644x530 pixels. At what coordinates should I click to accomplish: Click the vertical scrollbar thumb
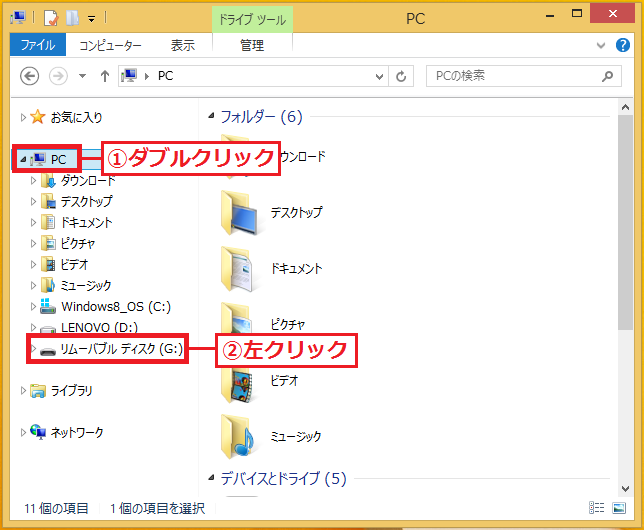tap(625, 222)
